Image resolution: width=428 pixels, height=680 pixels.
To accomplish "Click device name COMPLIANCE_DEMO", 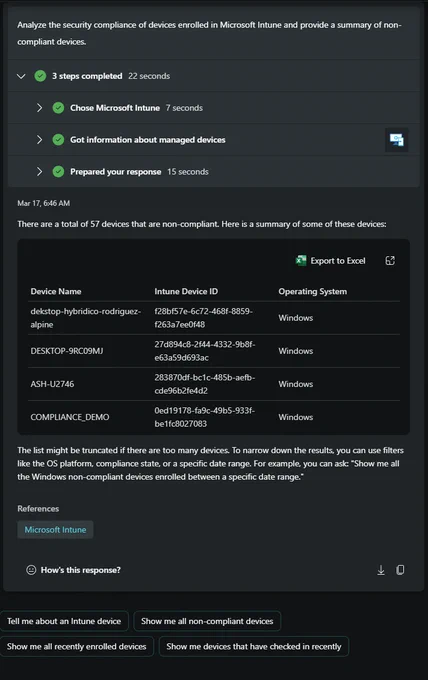I will [x=70, y=417].
